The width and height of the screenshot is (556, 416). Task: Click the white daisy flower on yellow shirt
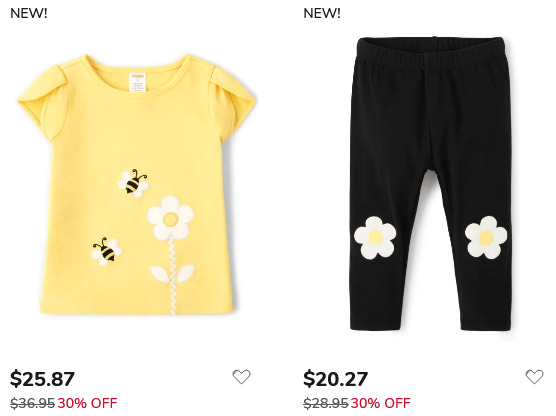click(x=171, y=217)
